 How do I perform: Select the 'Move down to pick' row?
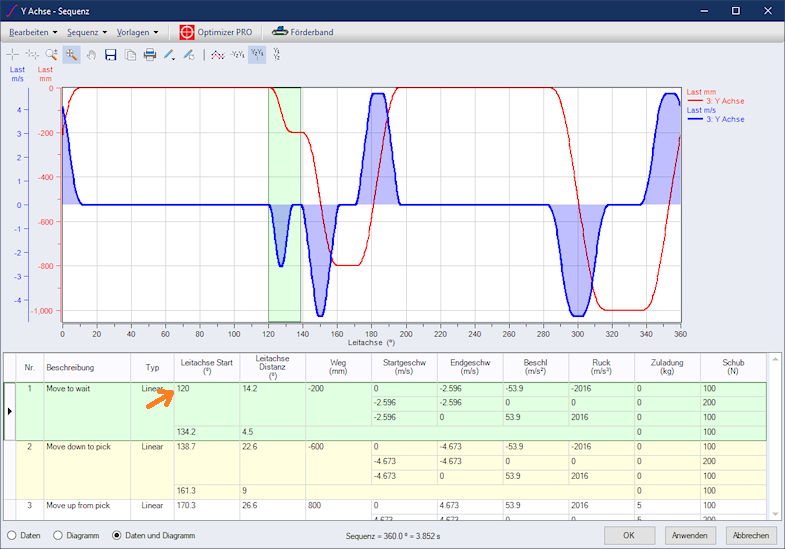(x=78, y=447)
